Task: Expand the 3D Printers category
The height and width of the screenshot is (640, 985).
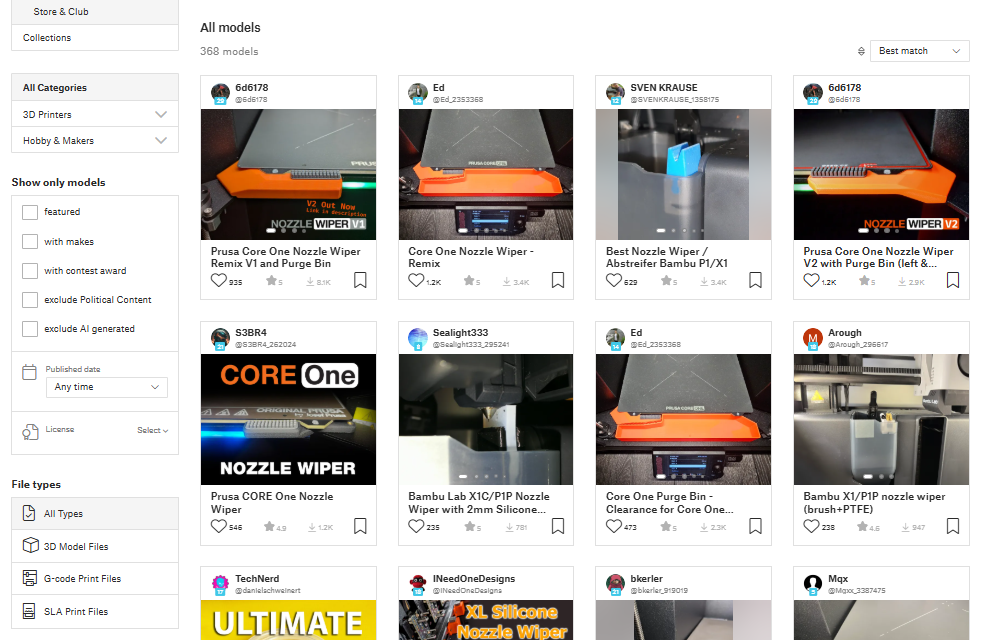Action: [95, 114]
